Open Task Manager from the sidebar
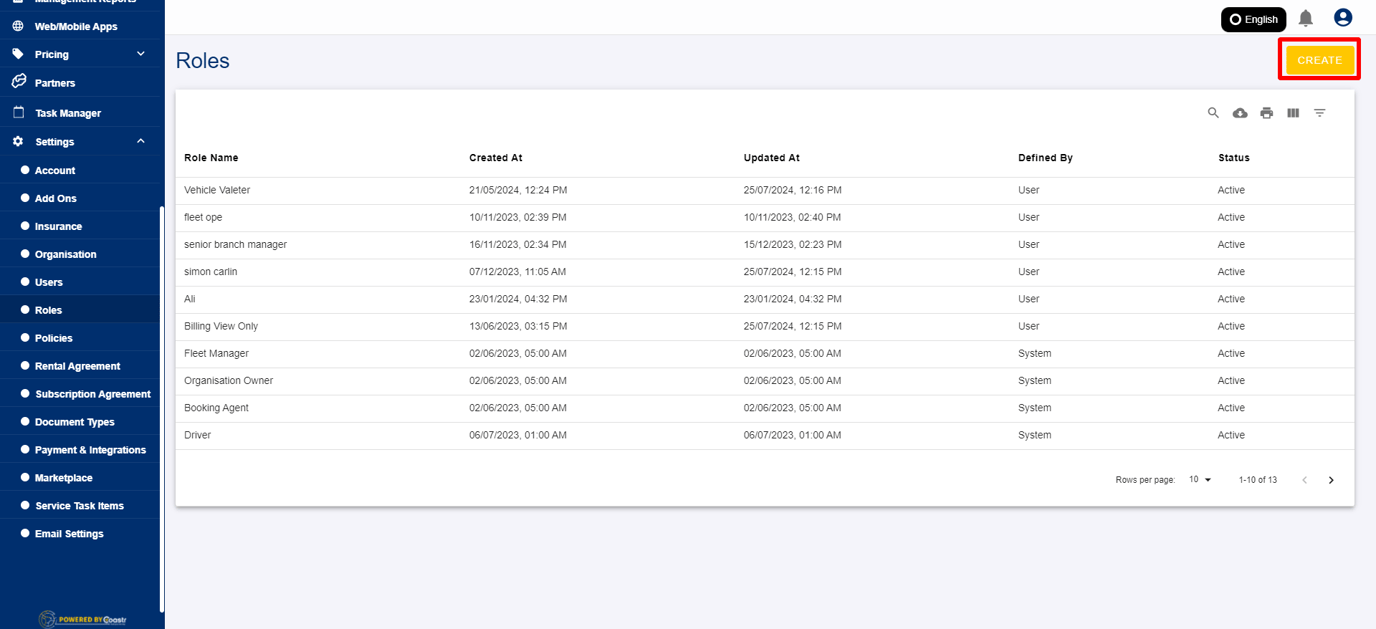This screenshot has height=629, width=1376. click(68, 113)
